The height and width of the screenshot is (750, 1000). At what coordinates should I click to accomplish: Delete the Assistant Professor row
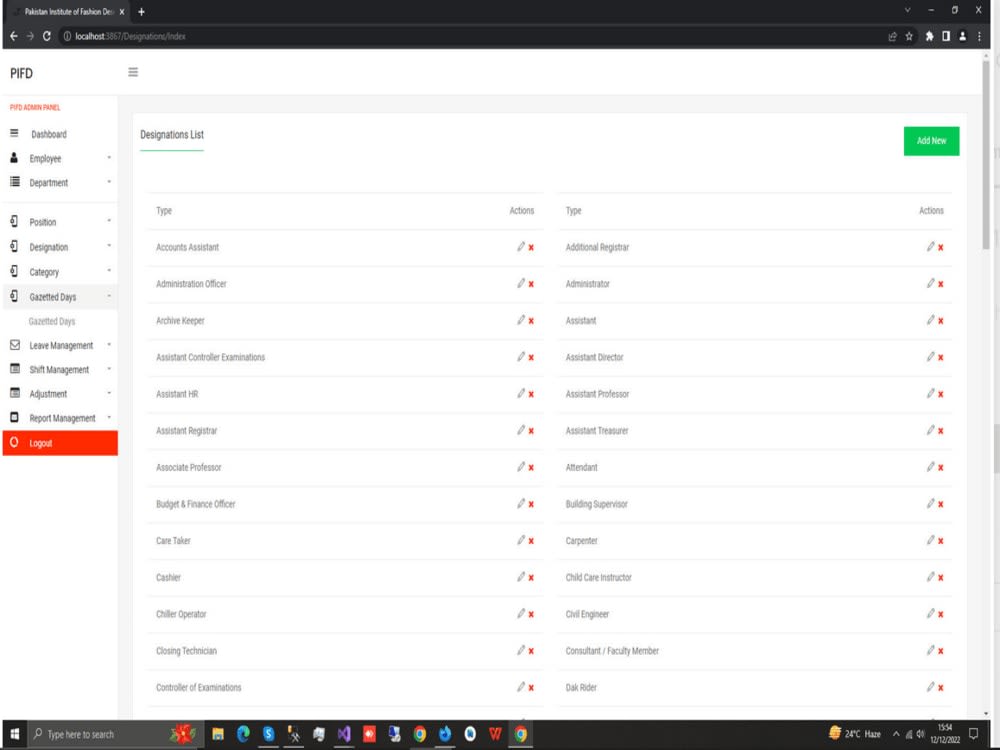(940, 394)
